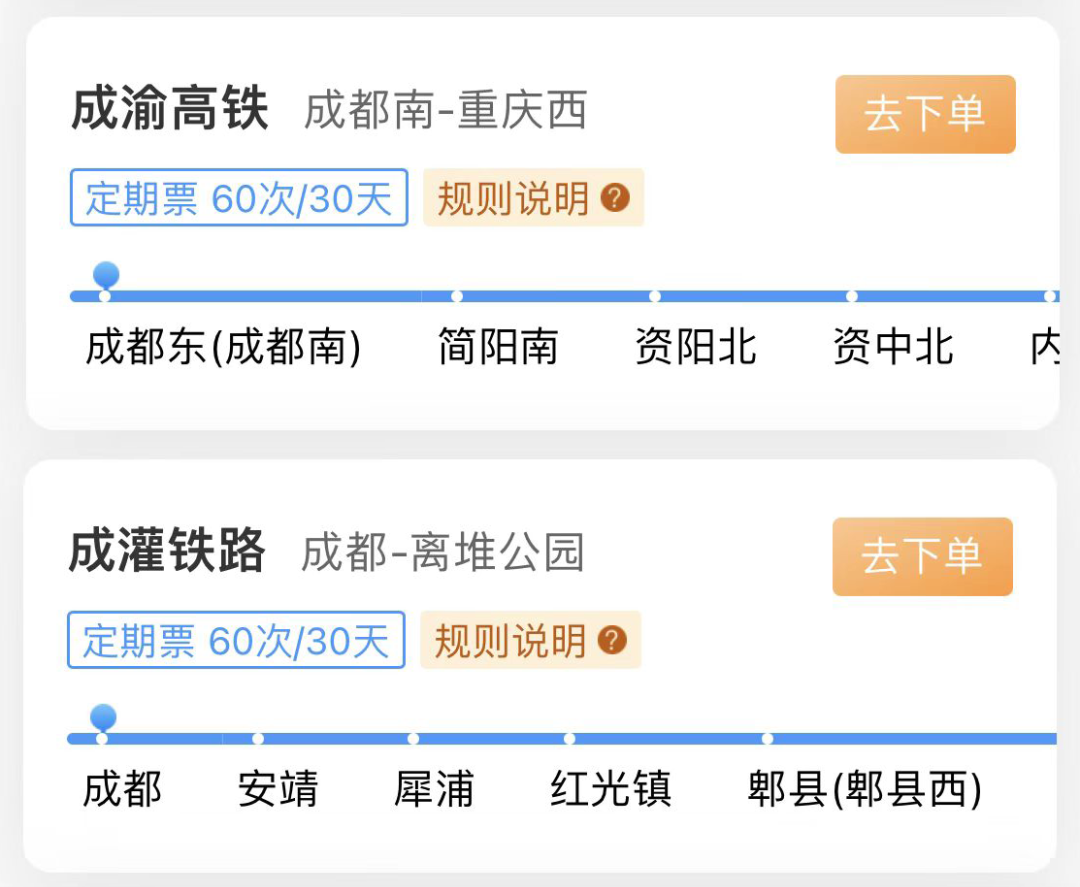Click the 成都-离堆公园 route subtitle
1080x887 pixels.
(x=442, y=553)
